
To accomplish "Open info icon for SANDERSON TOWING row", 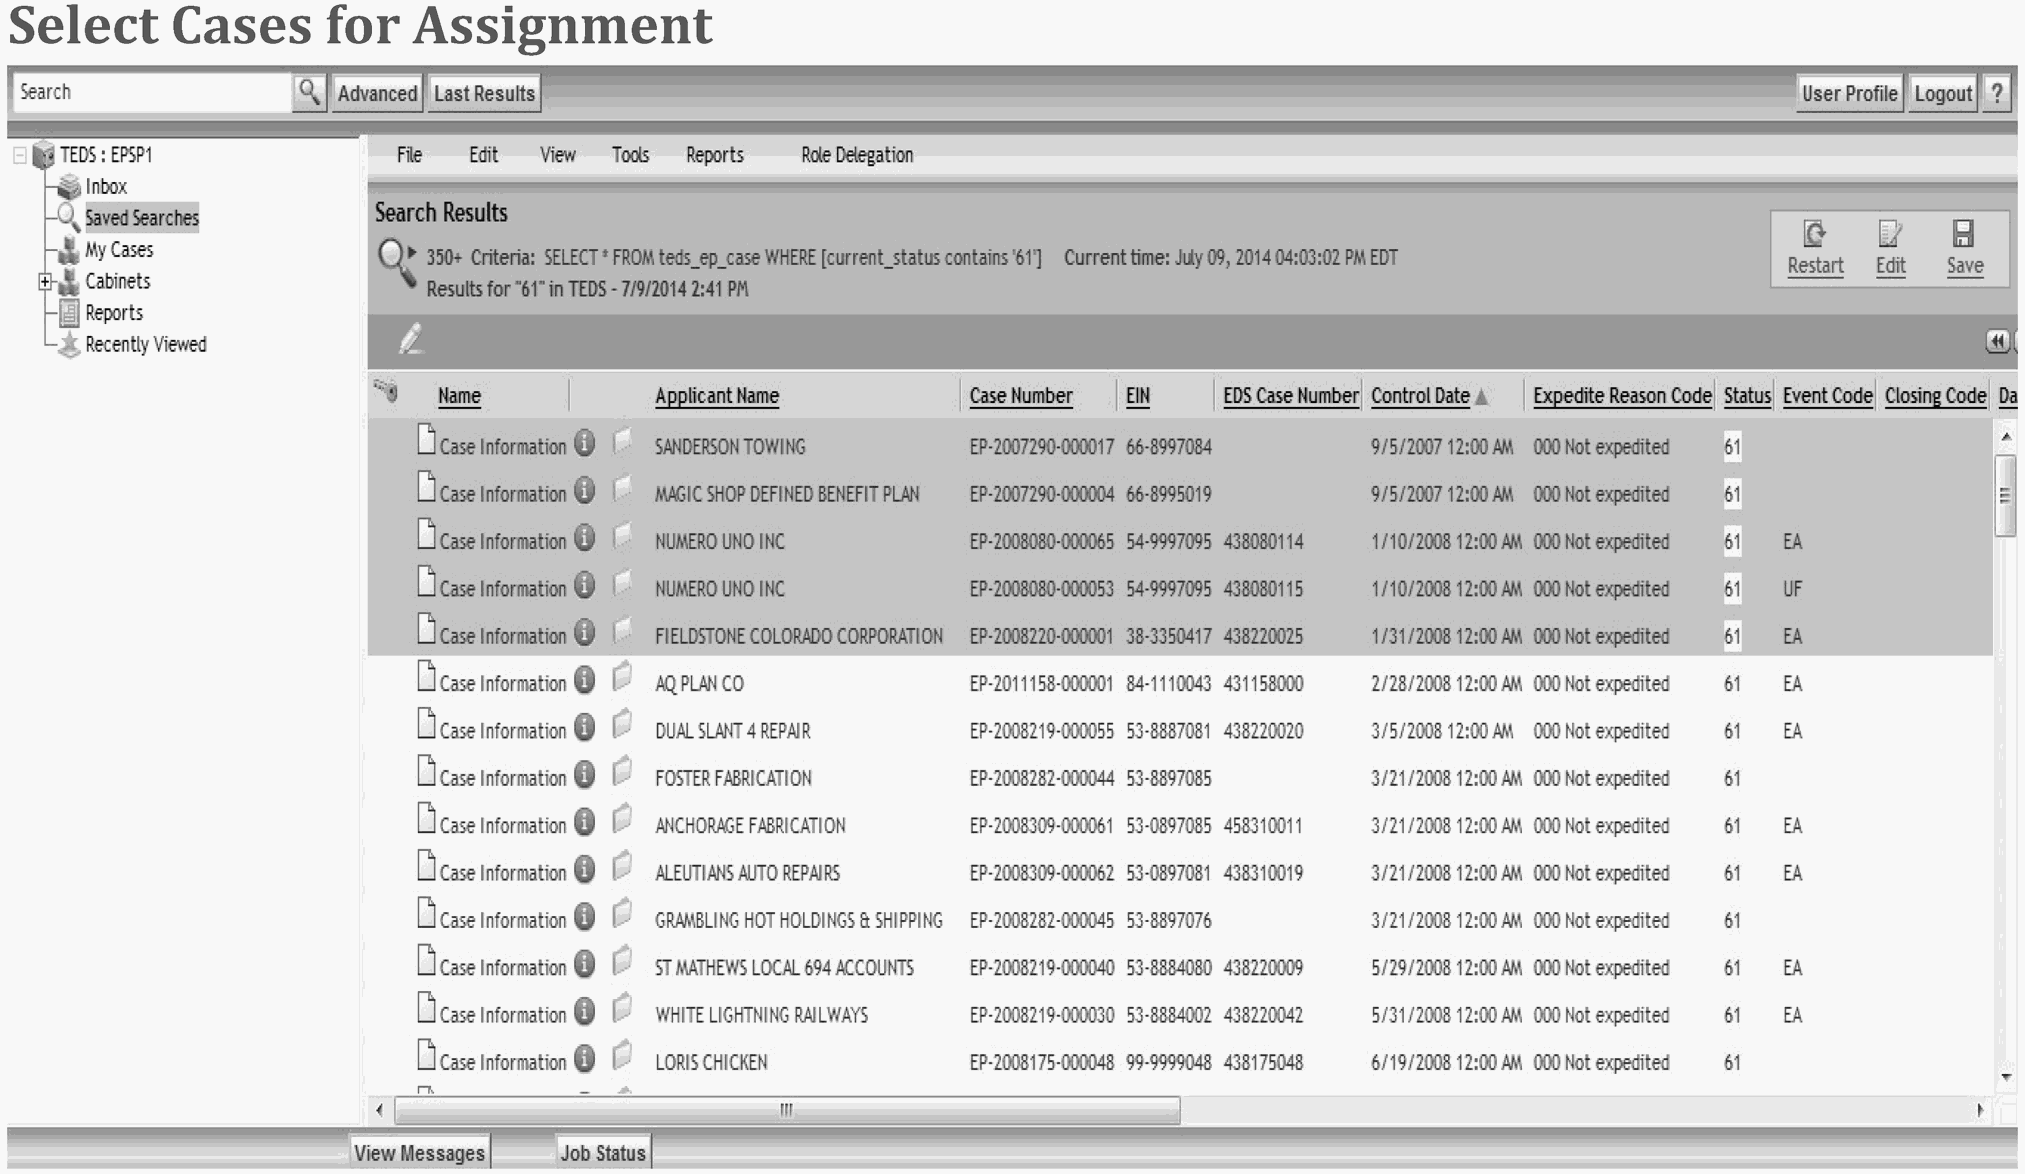I will click(585, 444).
